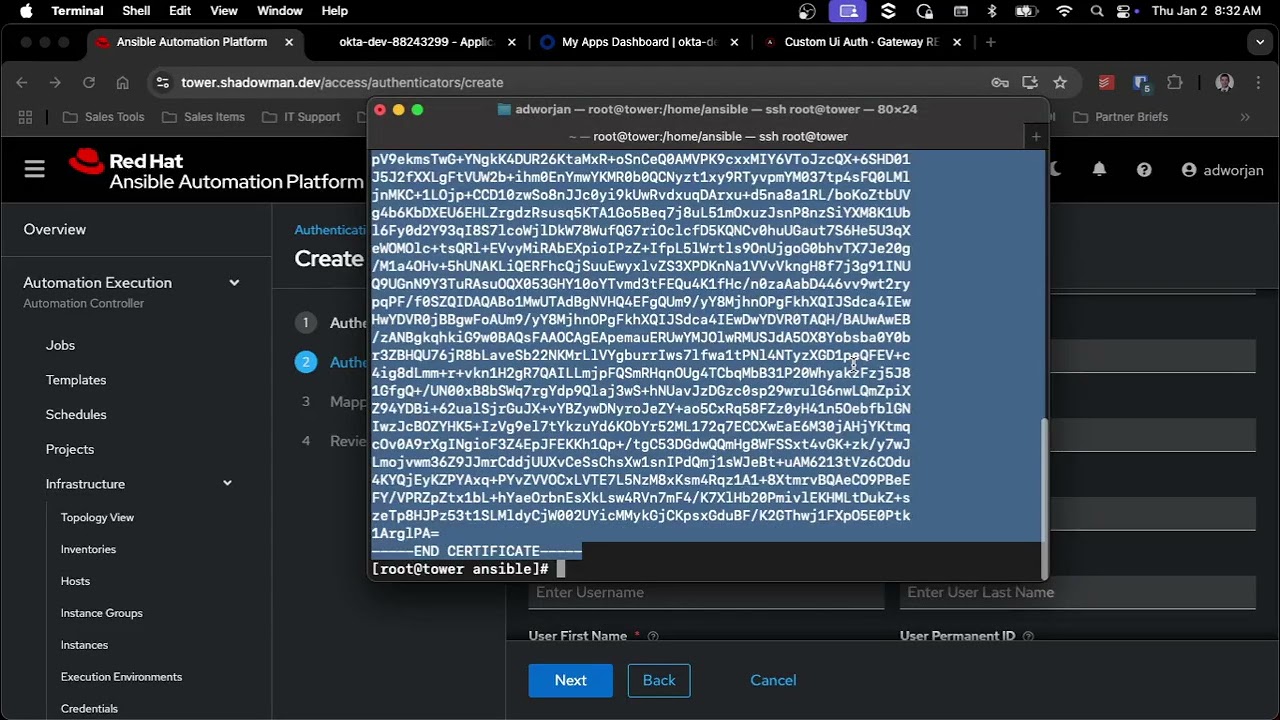Open the browser three-dot menu
The width and height of the screenshot is (1280, 720).
(1257, 82)
